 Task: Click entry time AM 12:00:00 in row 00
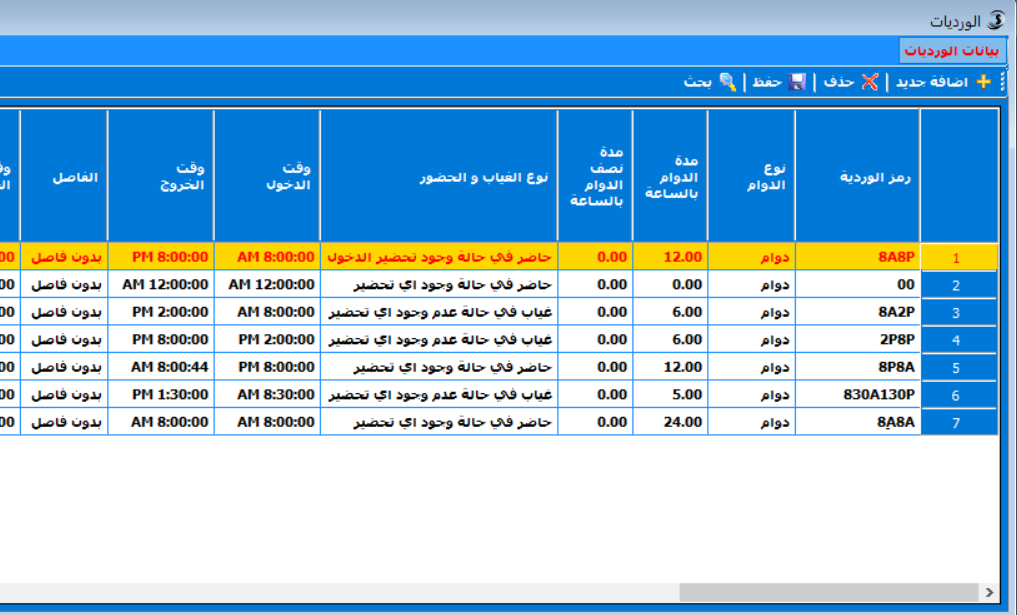click(x=267, y=284)
